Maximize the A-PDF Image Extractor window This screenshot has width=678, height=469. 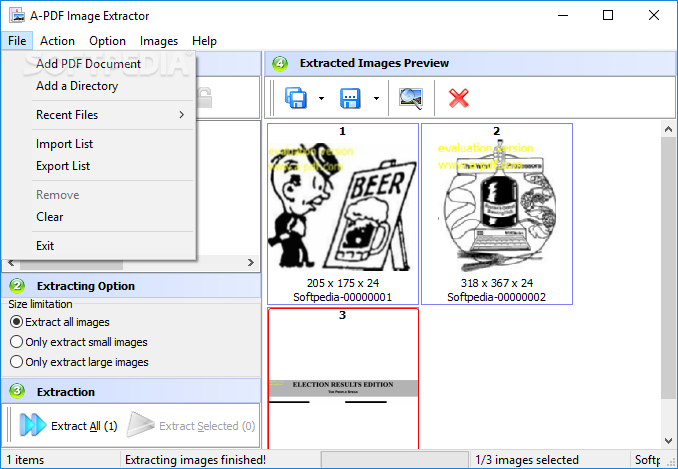(x=608, y=15)
